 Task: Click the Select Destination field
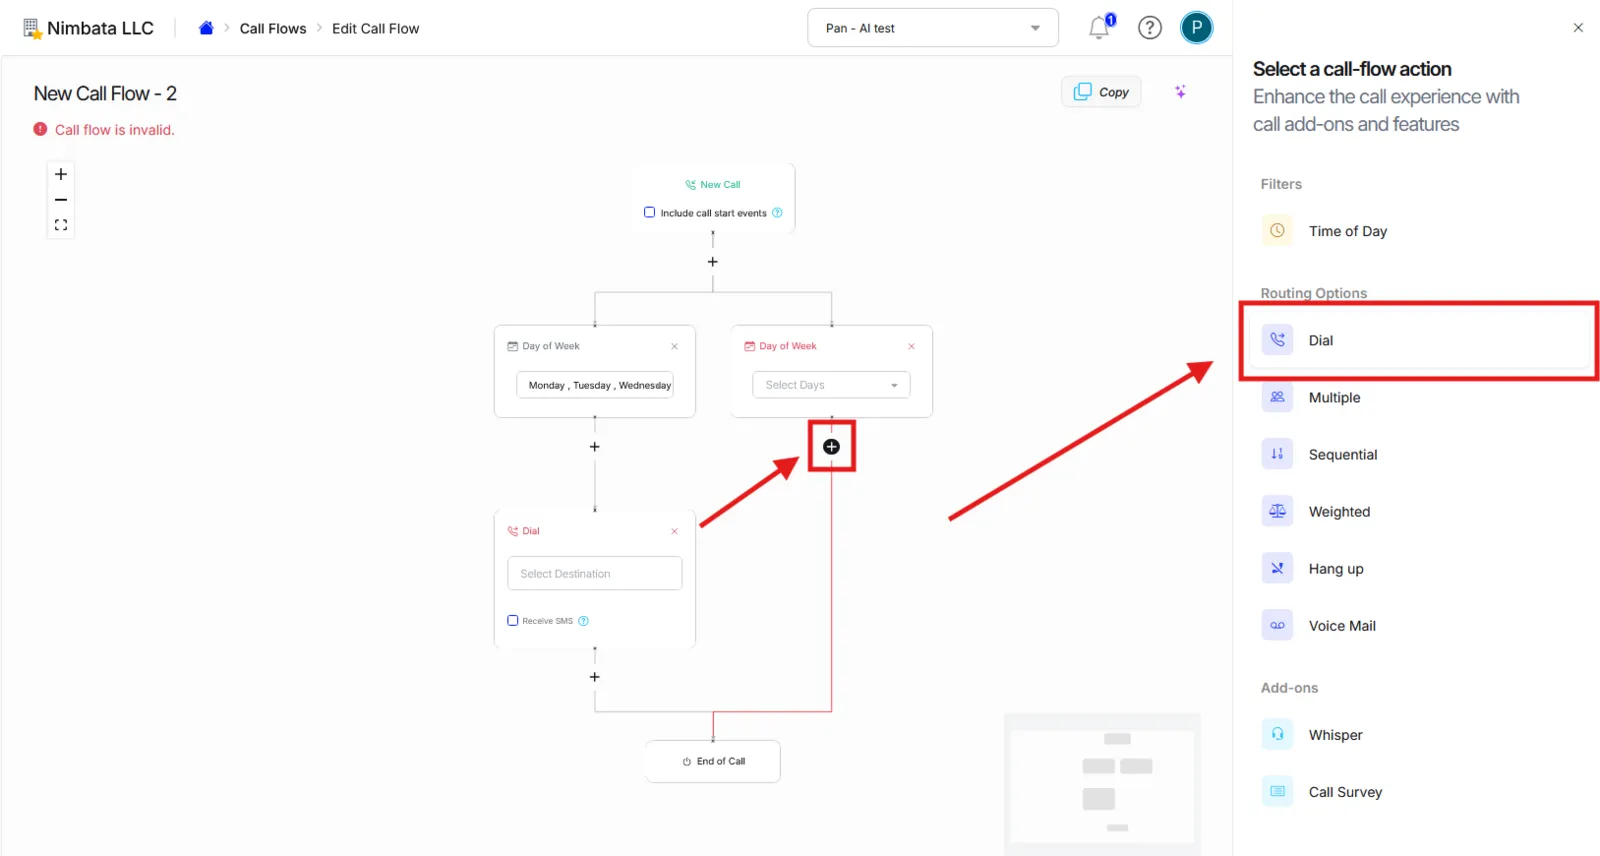tap(595, 573)
